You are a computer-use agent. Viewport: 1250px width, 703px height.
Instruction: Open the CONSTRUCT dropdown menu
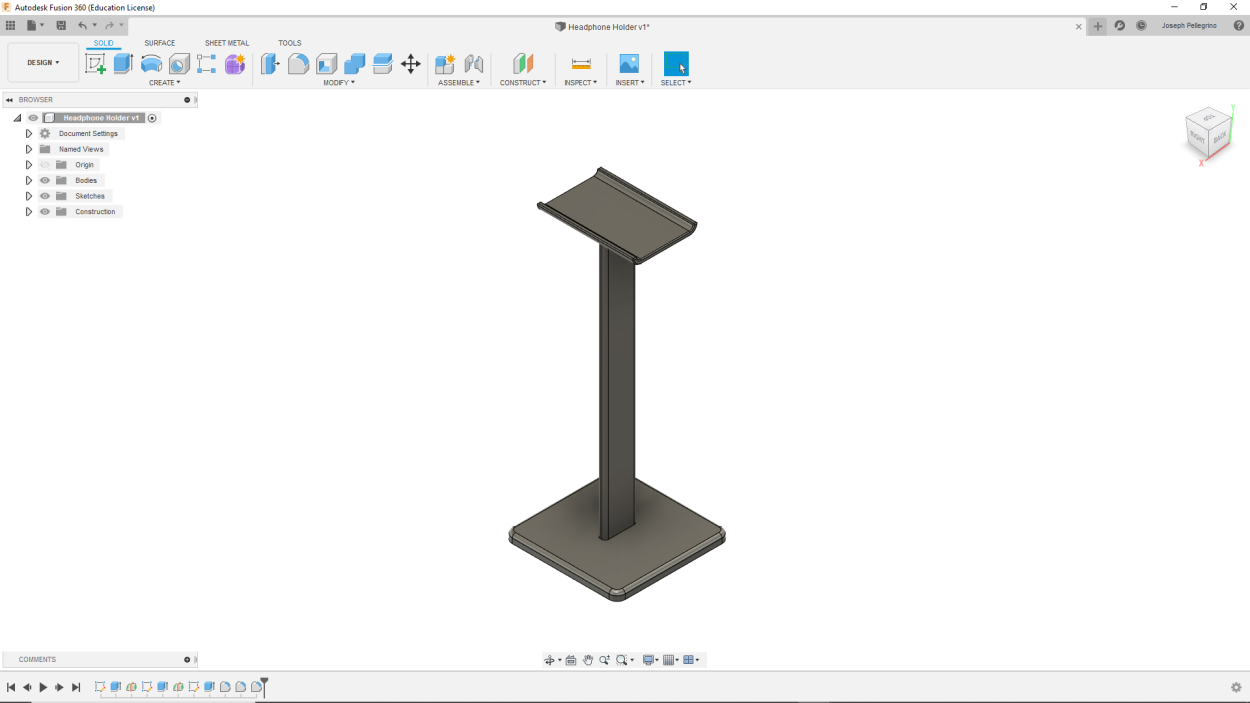click(x=523, y=83)
